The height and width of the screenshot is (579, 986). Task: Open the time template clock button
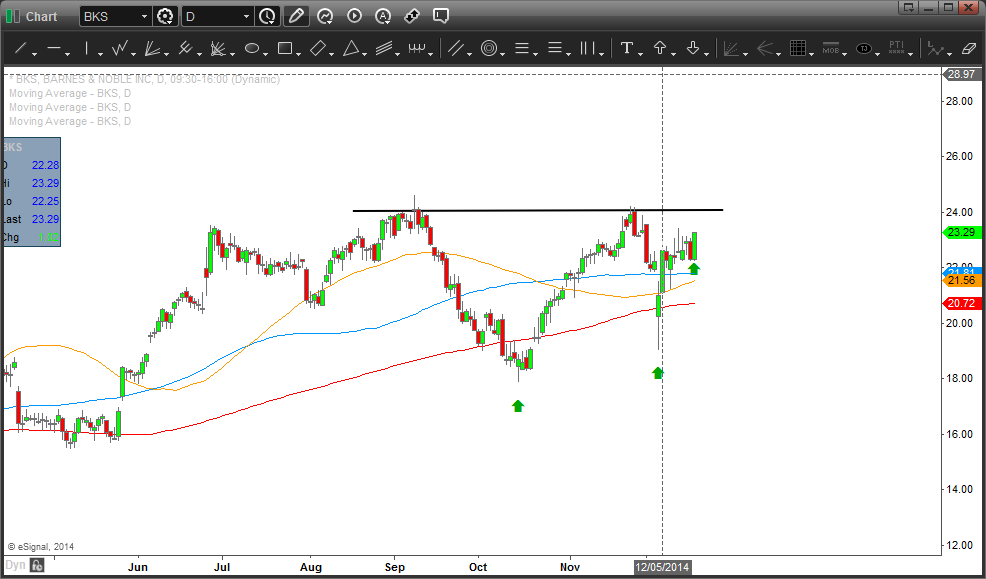(x=267, y=16)
